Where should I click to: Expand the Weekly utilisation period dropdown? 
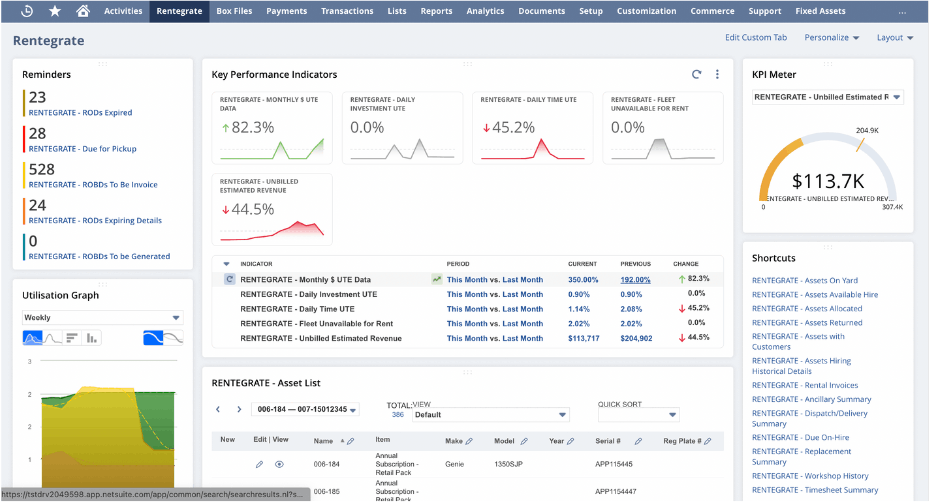pos(102,317)
